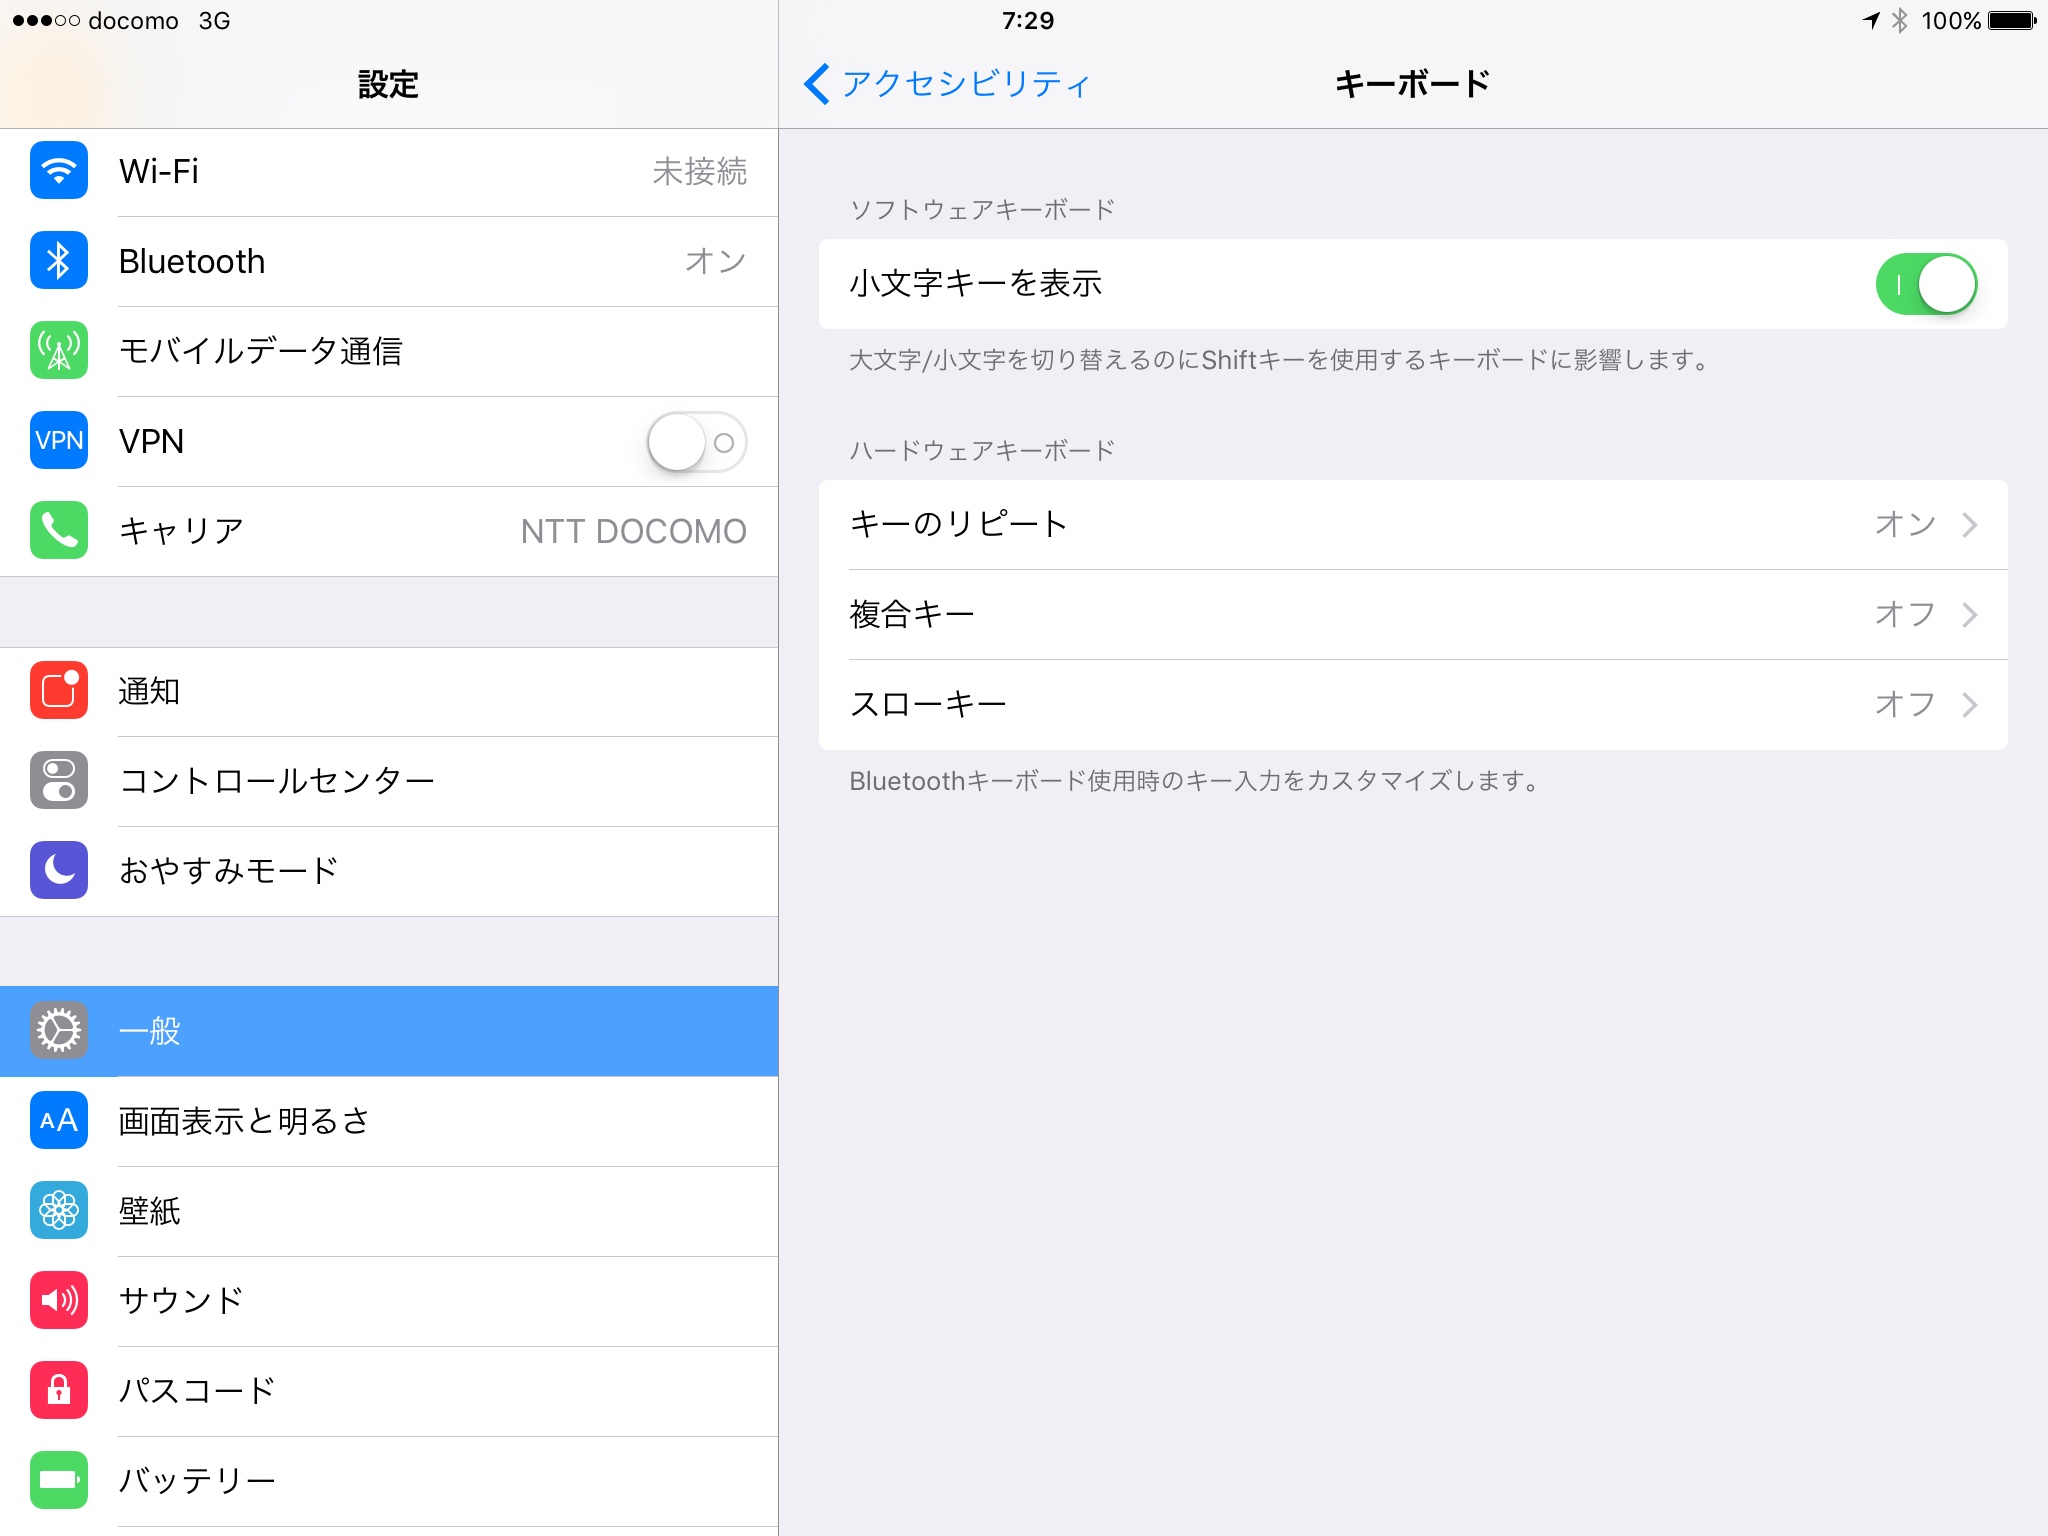Select 画面表示と明るさ menu item

[x=388, y=1121]
